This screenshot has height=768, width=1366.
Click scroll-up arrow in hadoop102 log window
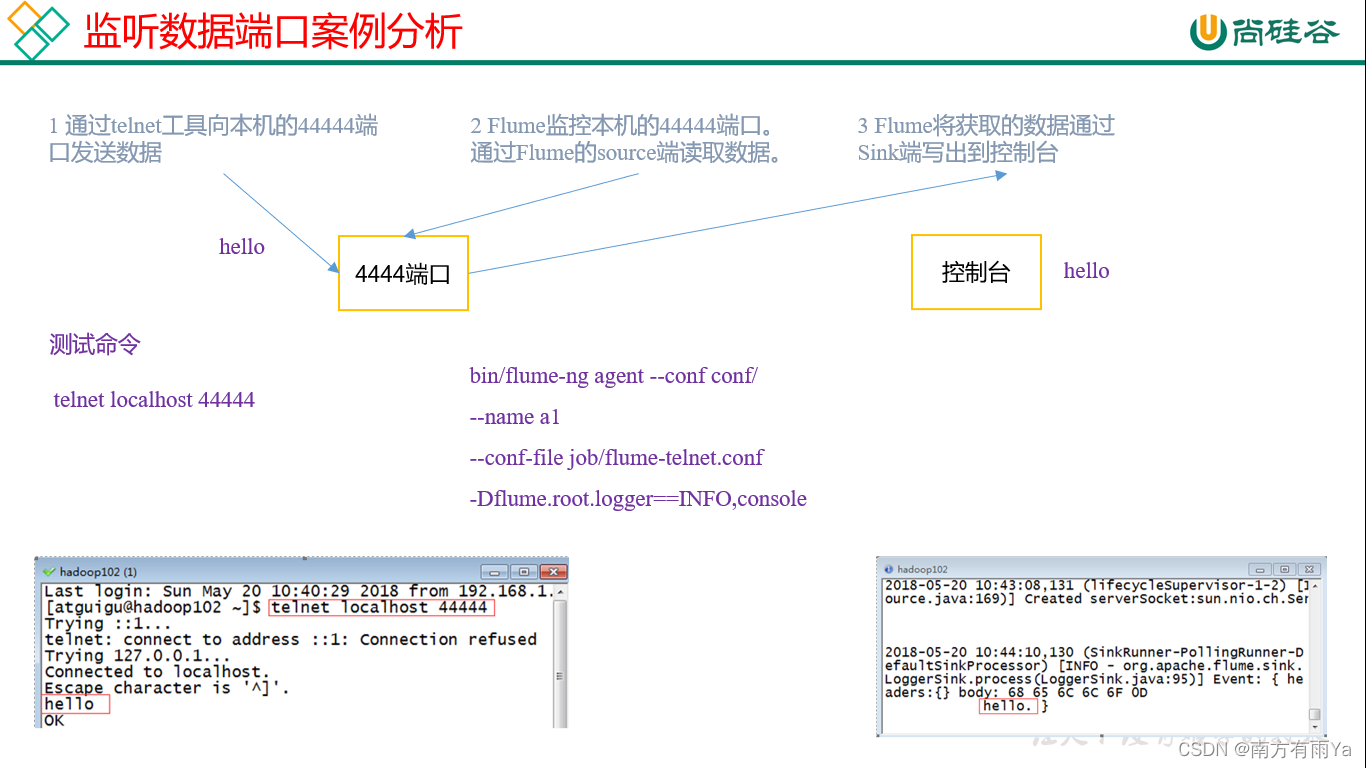pos(1314,585)
